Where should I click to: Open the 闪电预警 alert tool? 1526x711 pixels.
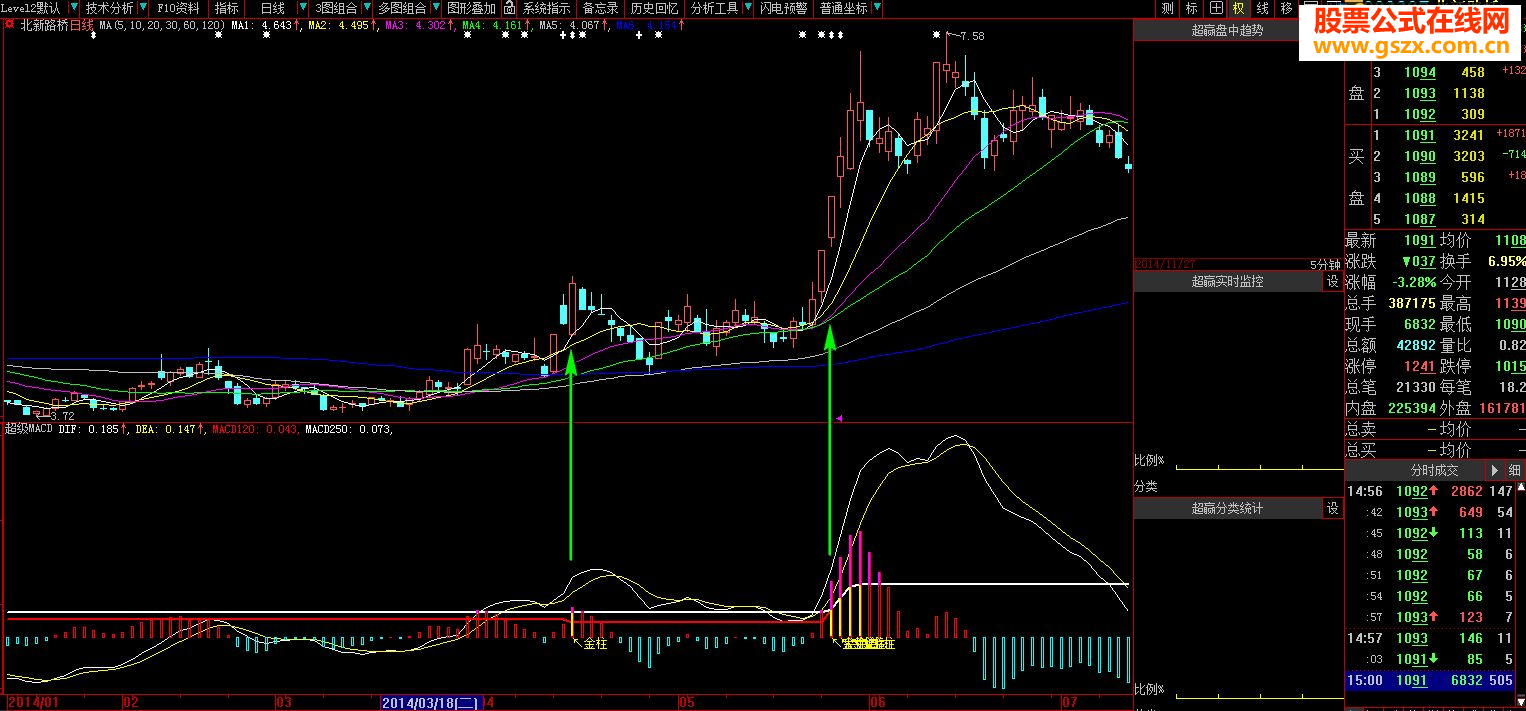(783, 8)
